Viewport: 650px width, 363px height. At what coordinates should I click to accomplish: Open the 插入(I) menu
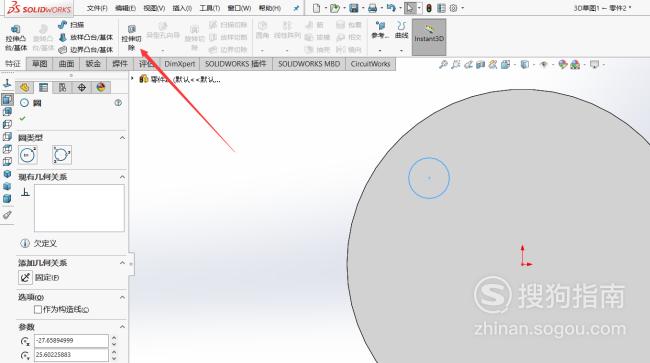point(182,8)
